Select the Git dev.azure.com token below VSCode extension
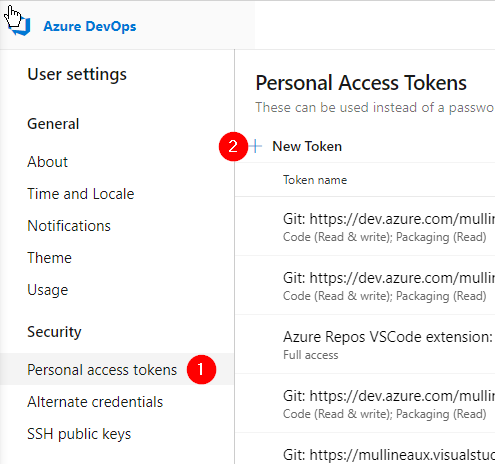The image size is (495, 464). [365, 404]
